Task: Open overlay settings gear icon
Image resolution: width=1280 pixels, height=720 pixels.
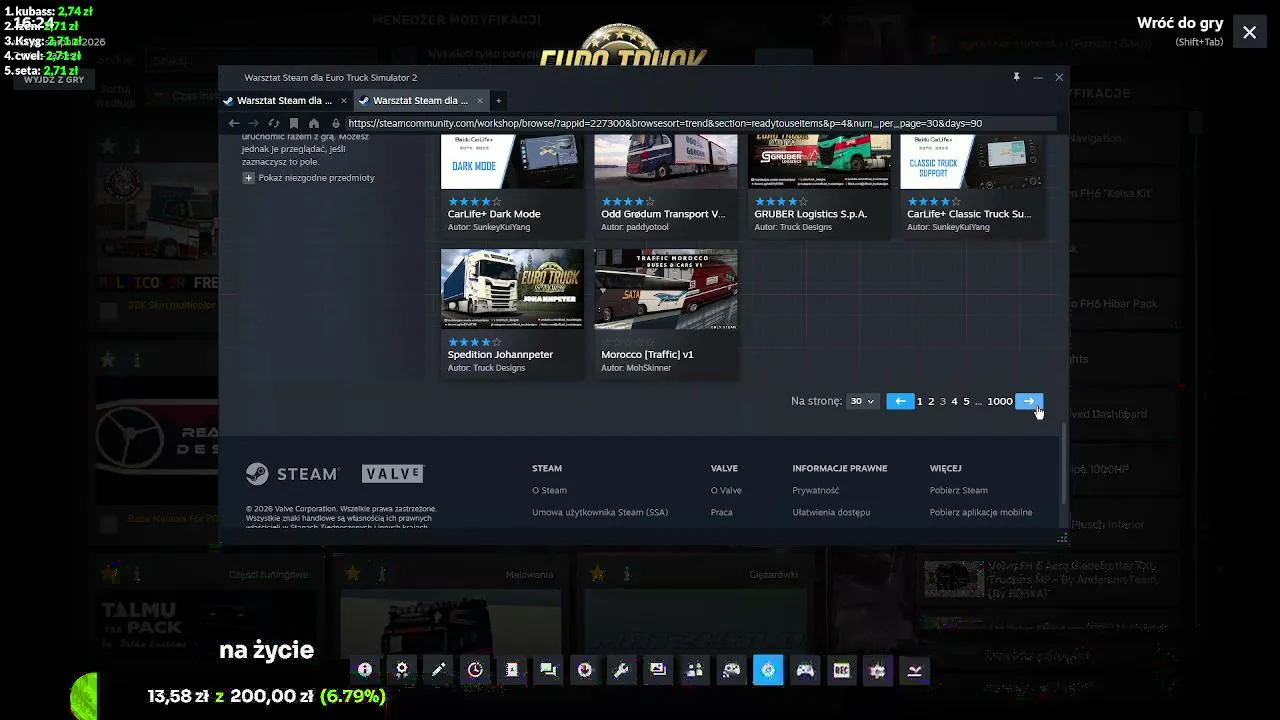Action: 402,670
